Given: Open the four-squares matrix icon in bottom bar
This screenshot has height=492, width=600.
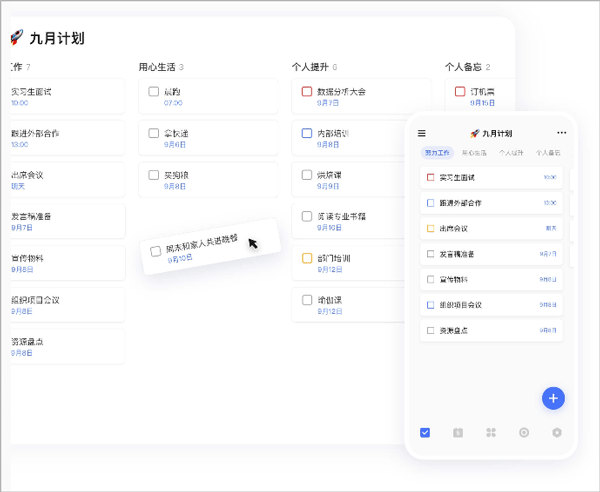Looking at the screenshot, I should coord(491,433).
